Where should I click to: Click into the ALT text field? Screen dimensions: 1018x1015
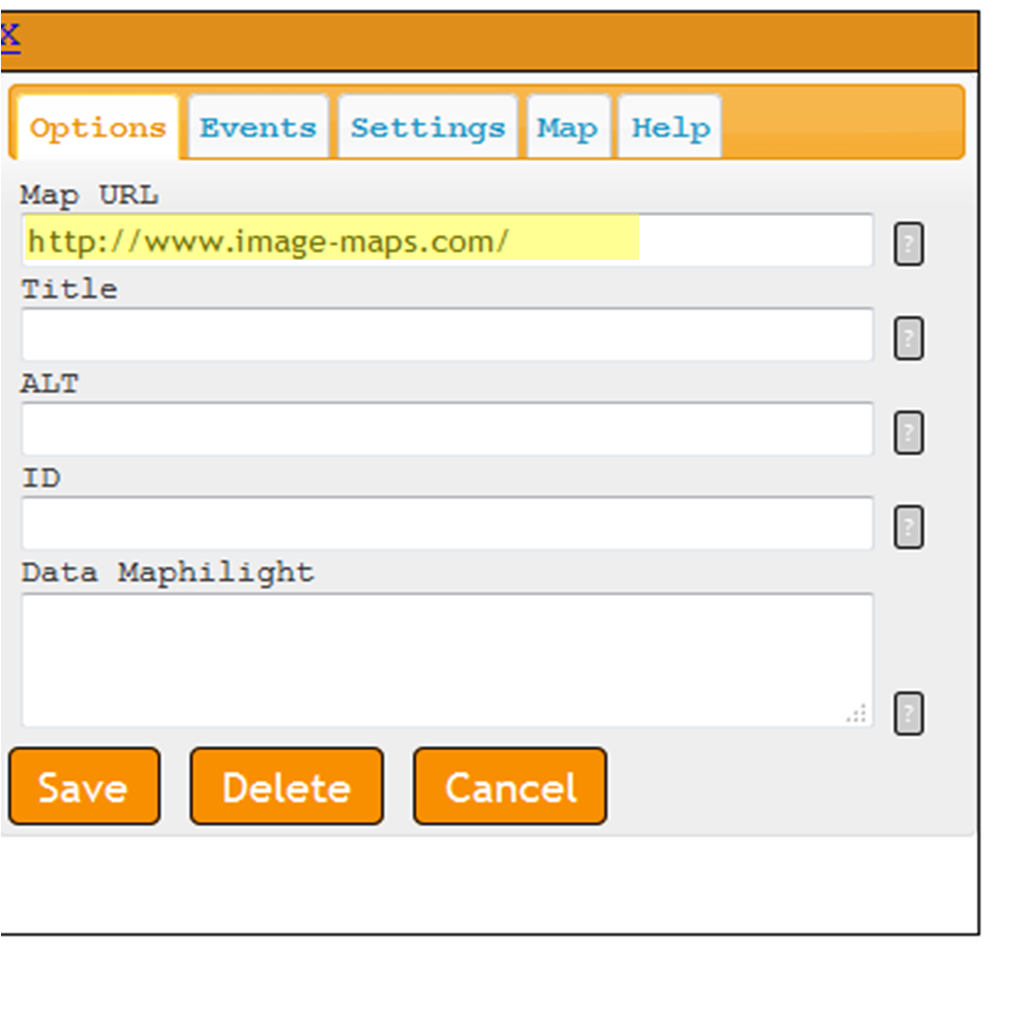click(447, 429)
